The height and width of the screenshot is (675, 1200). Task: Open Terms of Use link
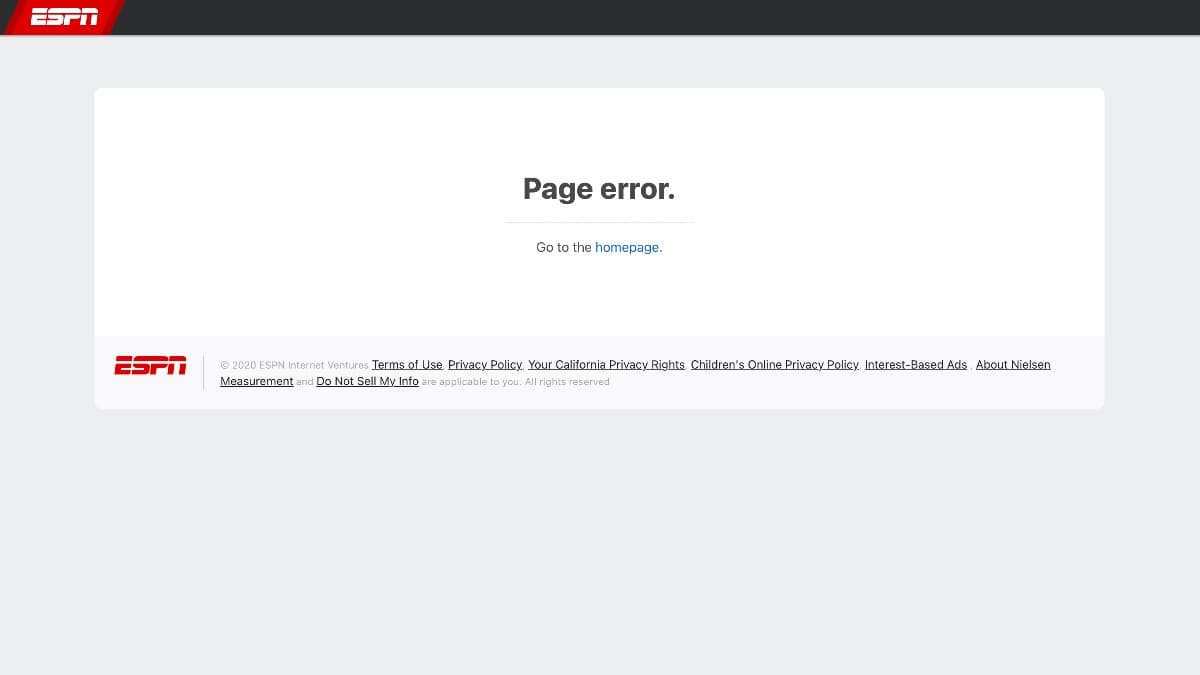click(407, 365)
